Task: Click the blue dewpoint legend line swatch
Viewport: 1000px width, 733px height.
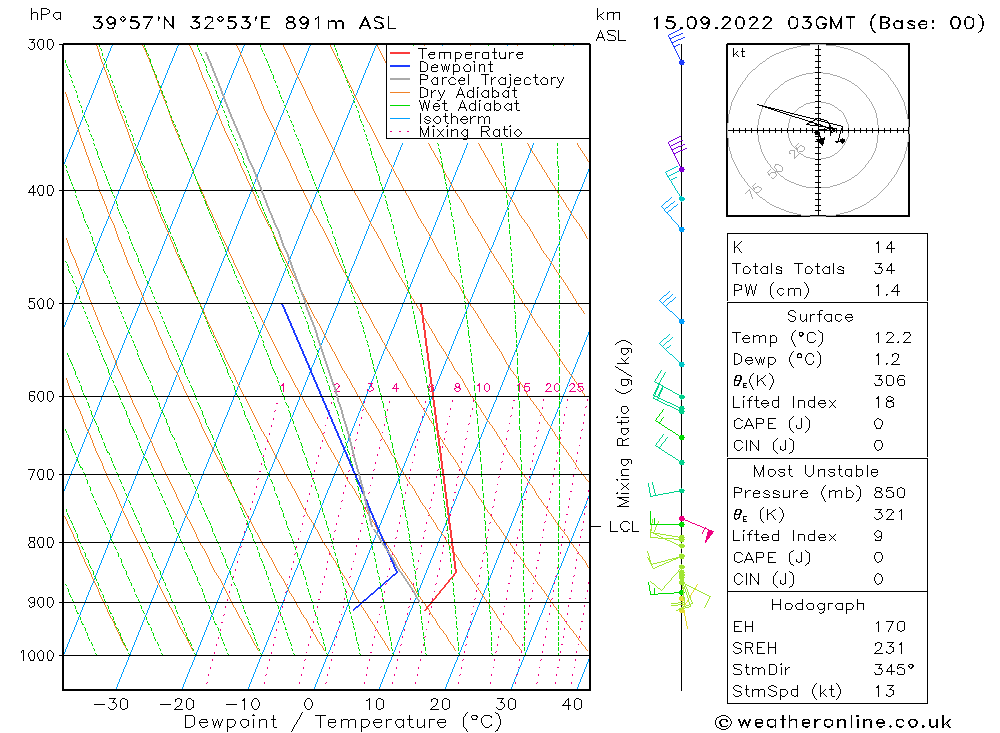Action: [399, 66]
